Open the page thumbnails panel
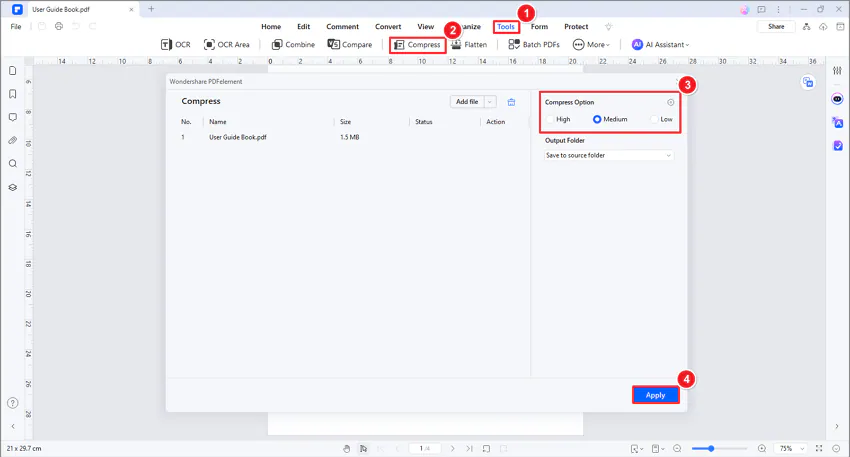Screen dimensions: 850x457 [x=12, y=71]
